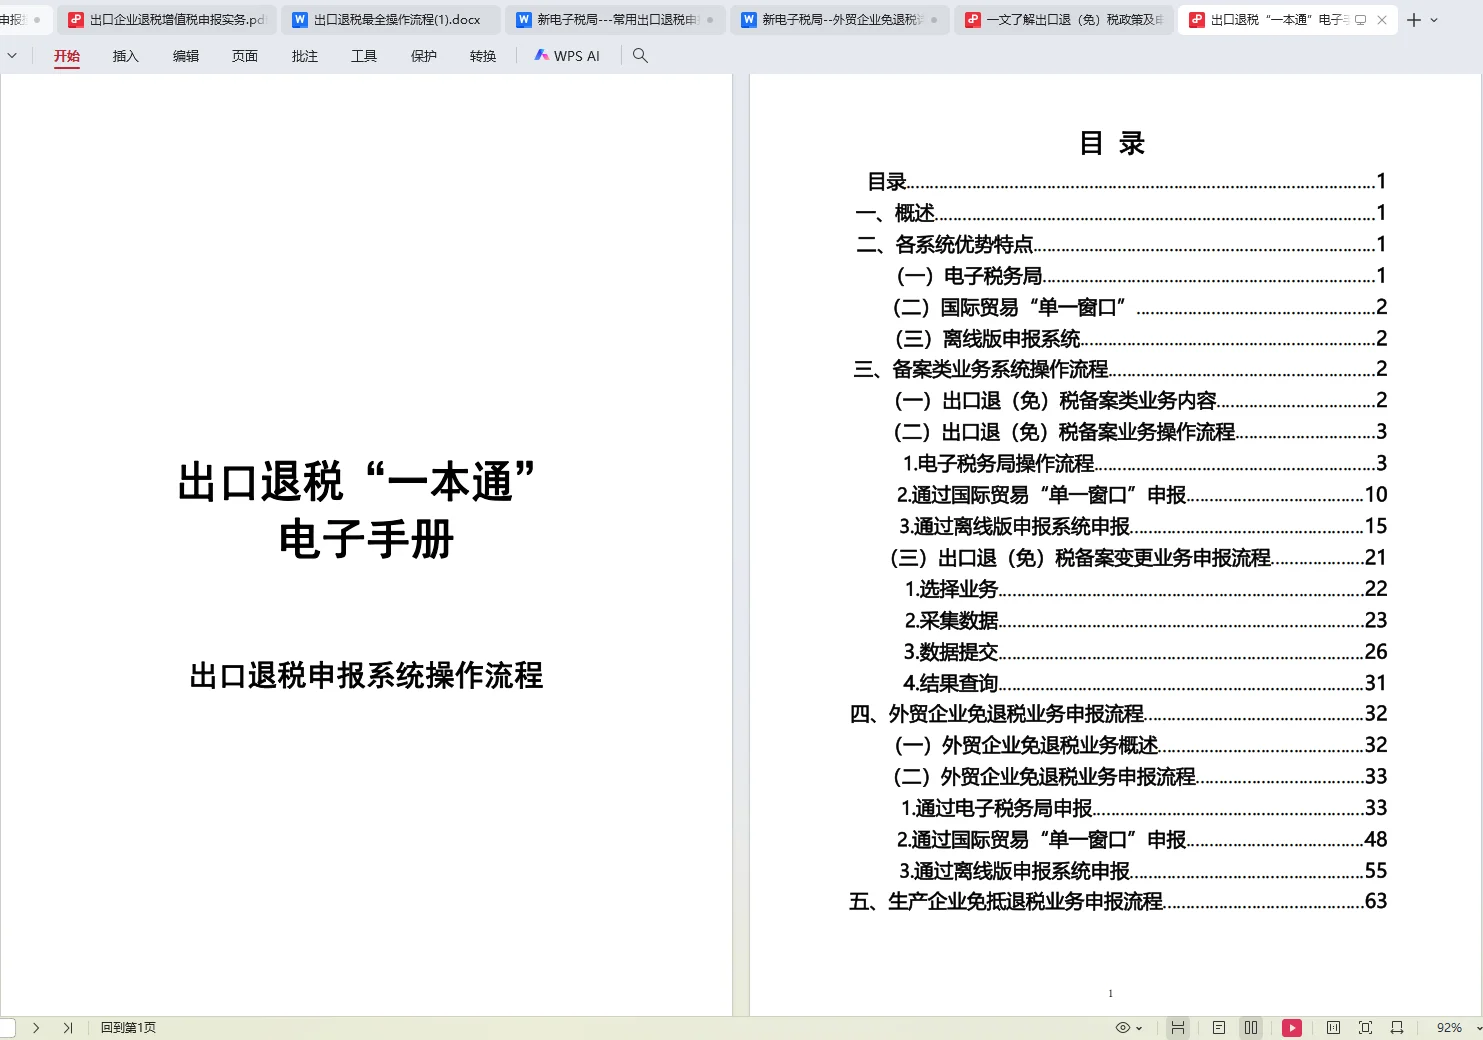This screenshot has width=1483, height=1040.
Task: Switch to two-page view in the status bar
Action: 1250,1027
